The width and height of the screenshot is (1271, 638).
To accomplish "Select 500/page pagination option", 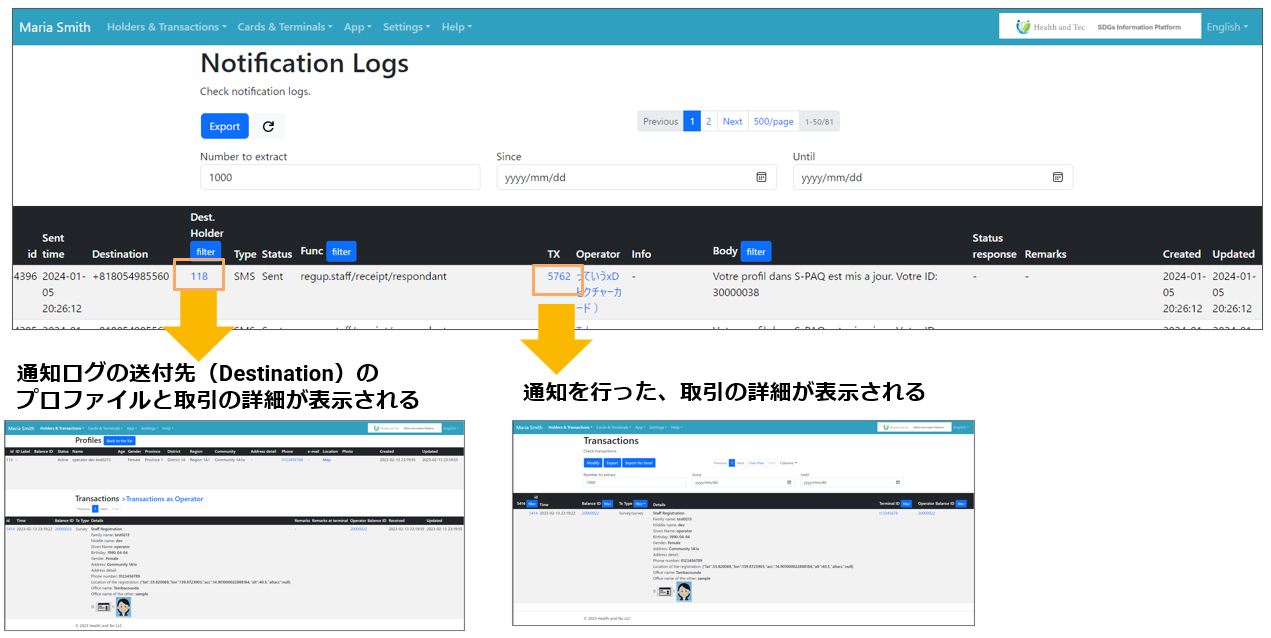I will [773, 121].
